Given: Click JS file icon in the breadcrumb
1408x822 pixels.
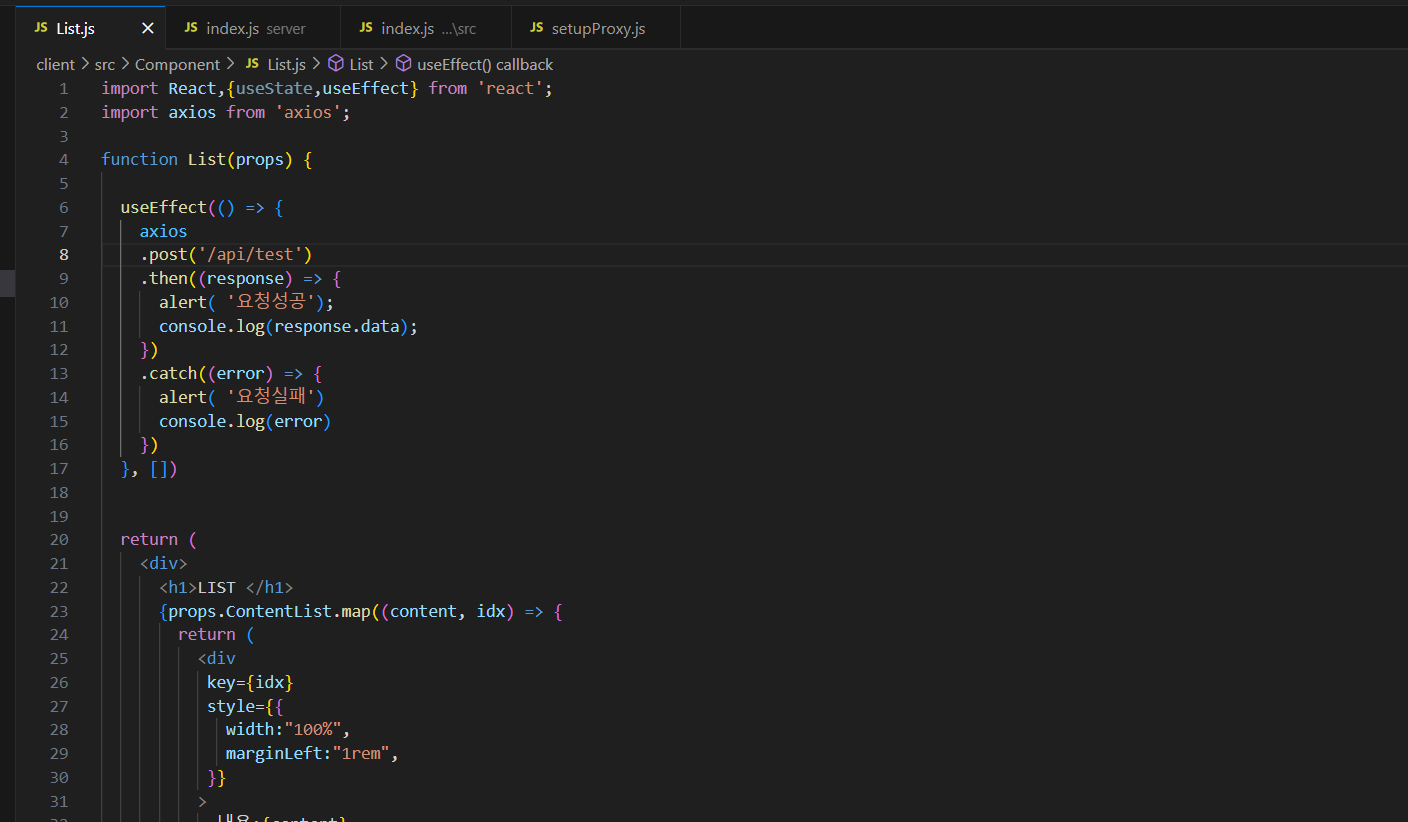Looking at the screenshot, I should click(x=252, y=64).
